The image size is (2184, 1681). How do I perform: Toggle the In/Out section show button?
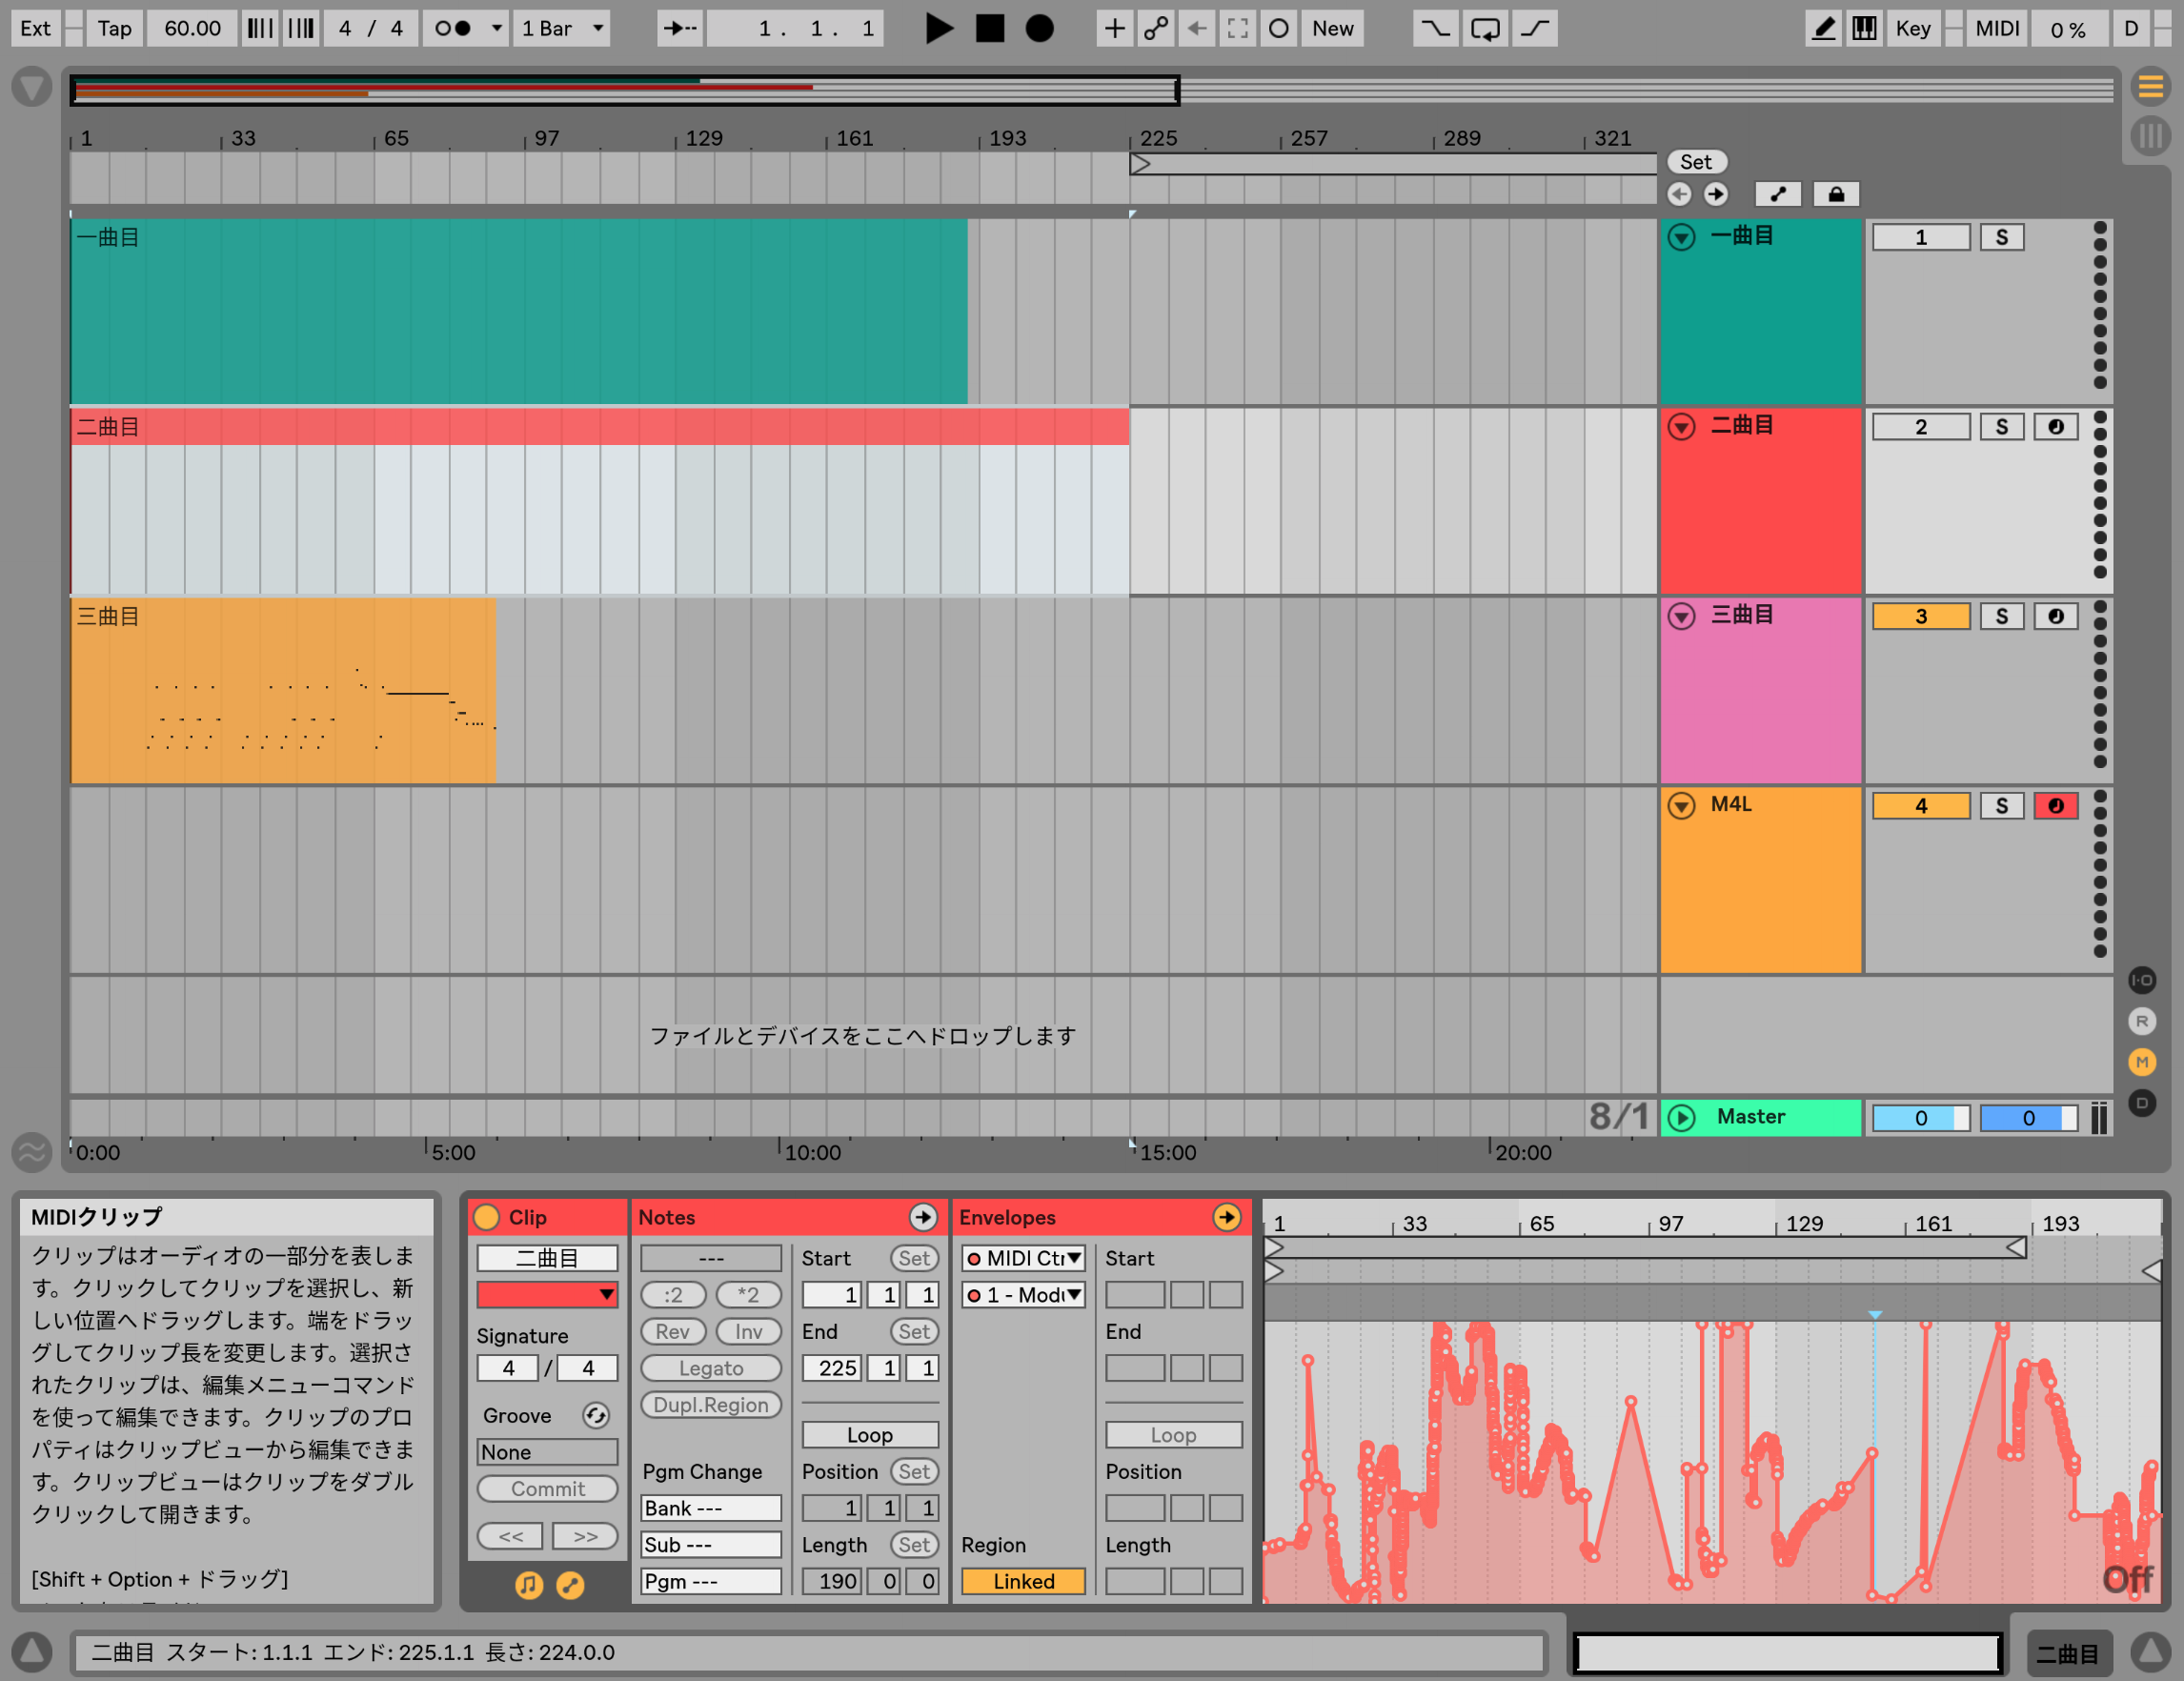point(2142,980)
